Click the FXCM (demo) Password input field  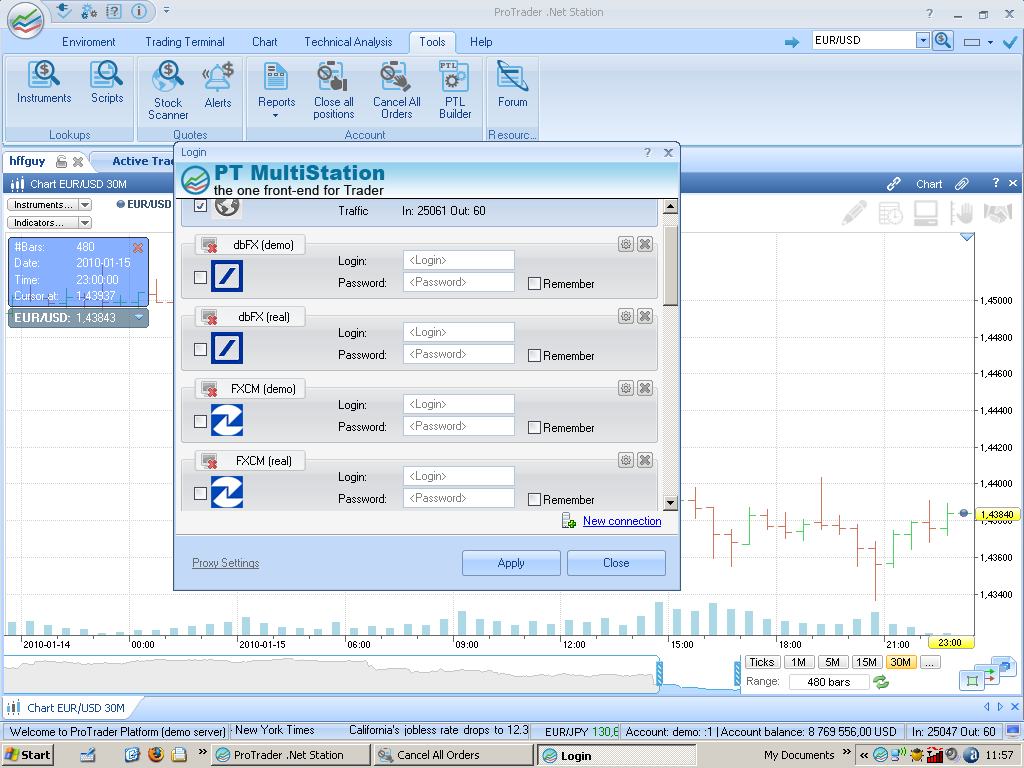458,426
